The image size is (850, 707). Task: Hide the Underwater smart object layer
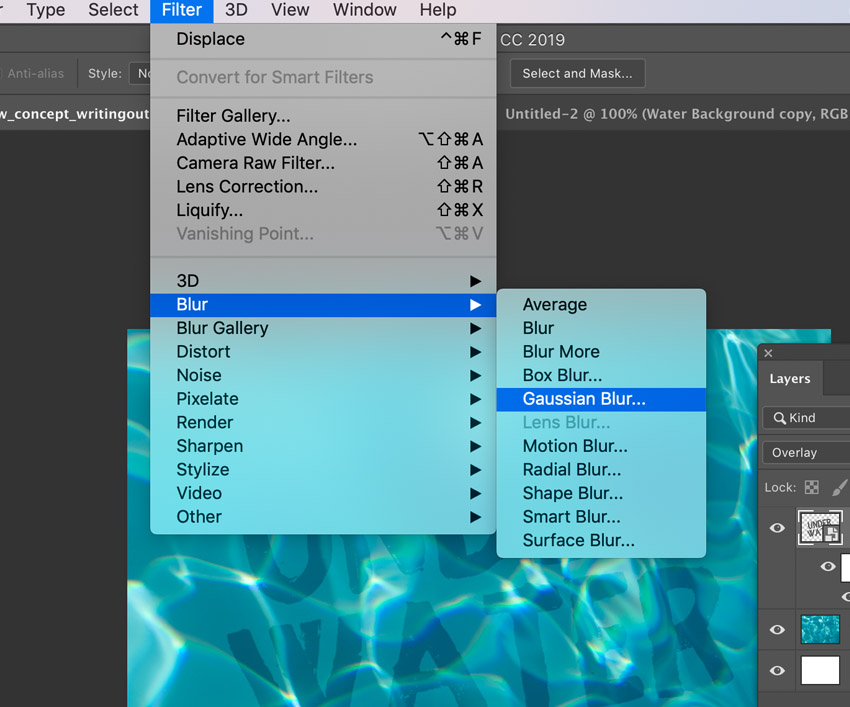[777, 528]
